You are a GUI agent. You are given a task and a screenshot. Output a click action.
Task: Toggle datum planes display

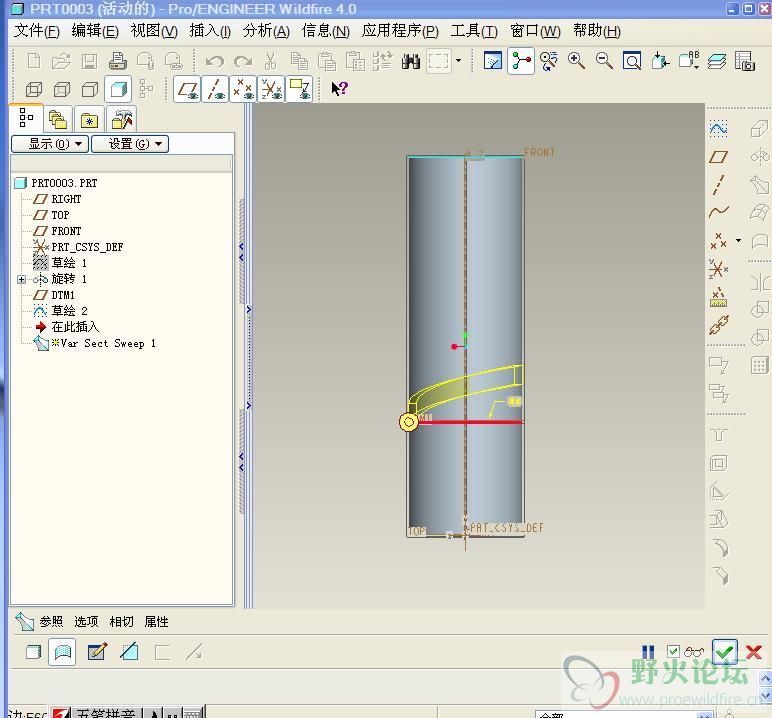[x=187, y=89]
